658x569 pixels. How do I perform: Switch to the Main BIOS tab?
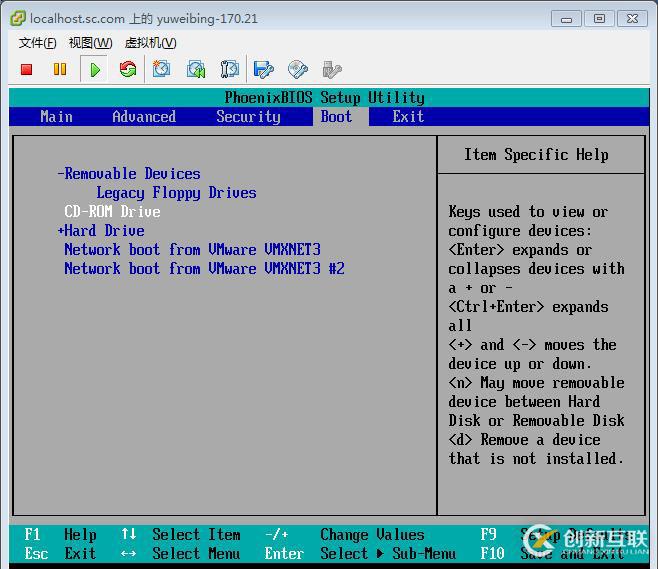point(57,117)
